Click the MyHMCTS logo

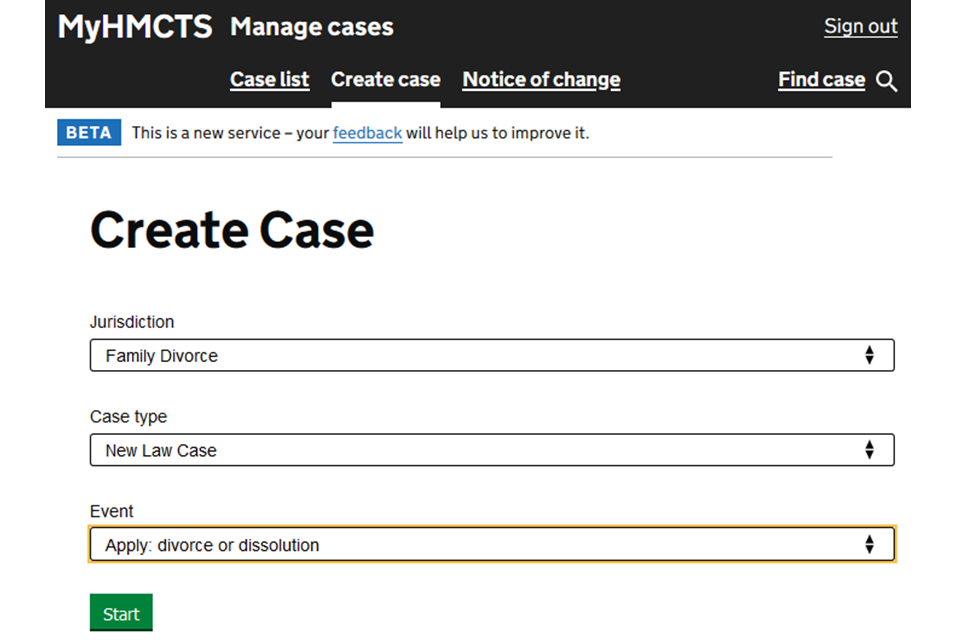[135, 27]
